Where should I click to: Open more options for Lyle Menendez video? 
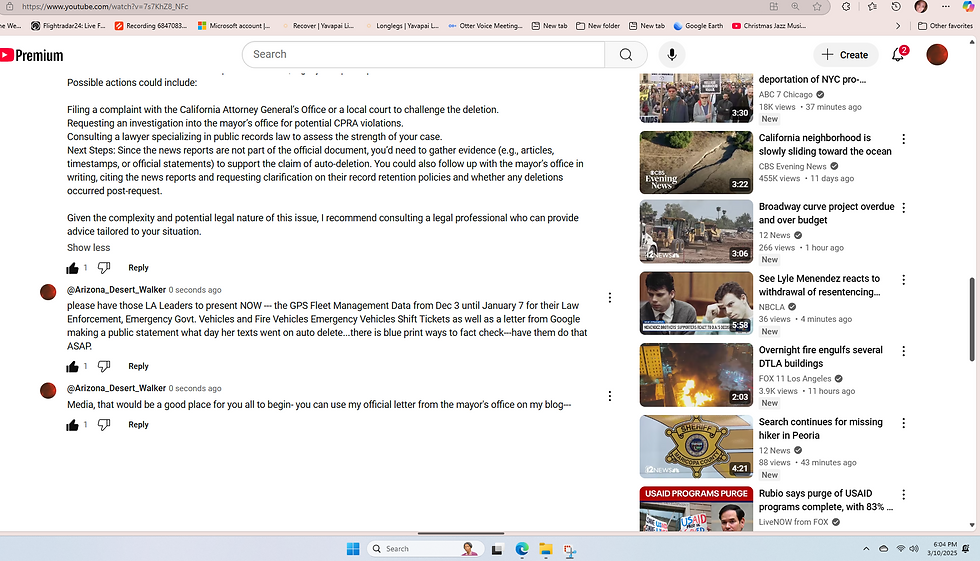coord(904,280)
